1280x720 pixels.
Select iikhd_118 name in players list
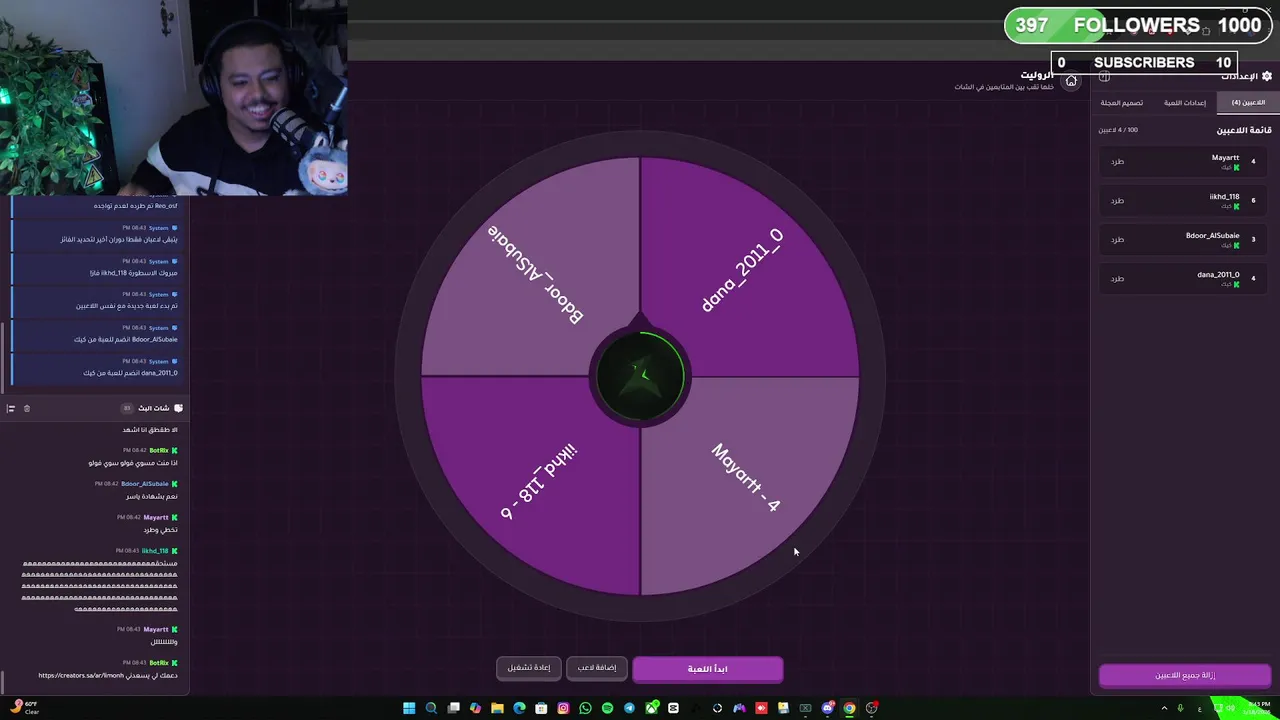coord(1224,197)
